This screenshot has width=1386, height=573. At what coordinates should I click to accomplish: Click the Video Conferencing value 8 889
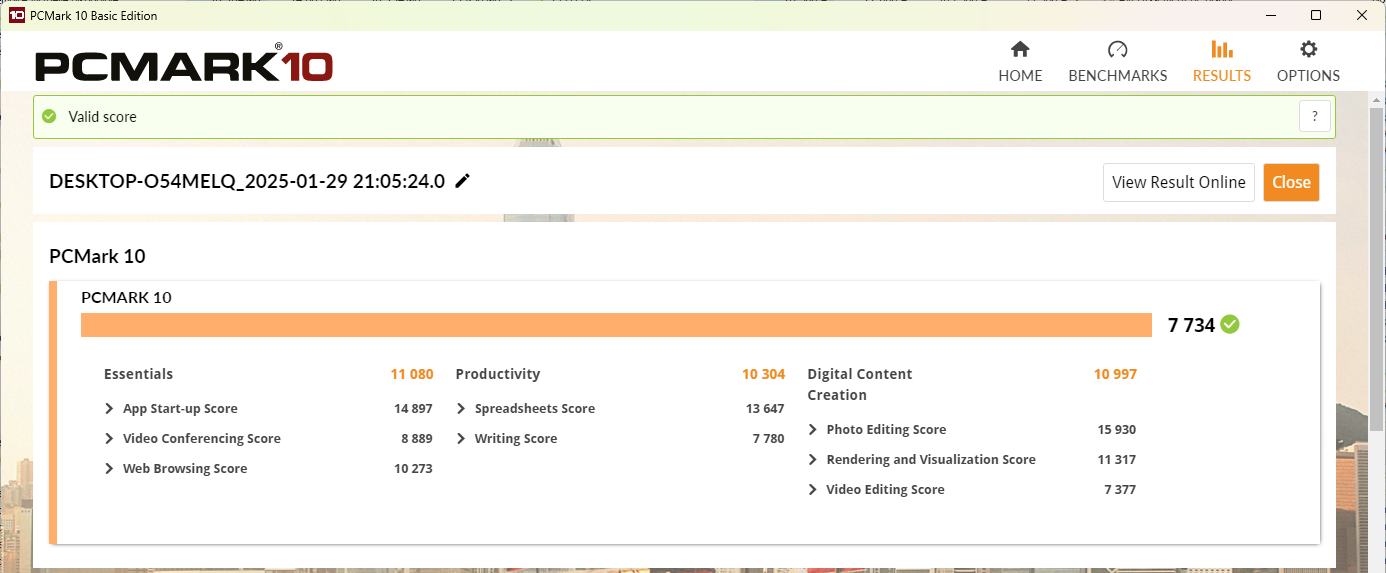(417, 439)
